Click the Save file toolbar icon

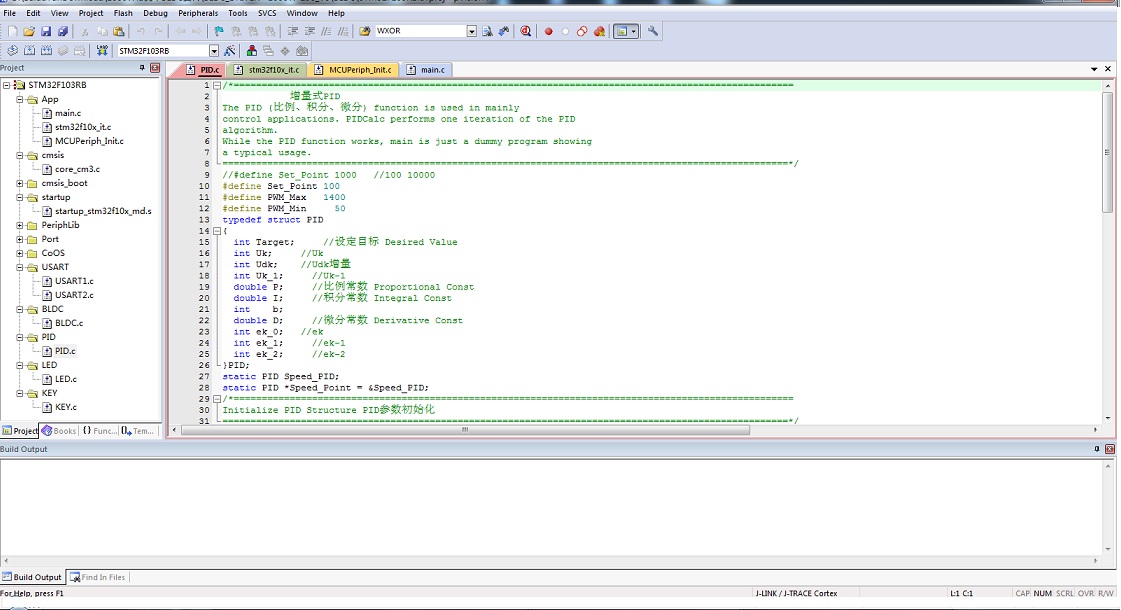click(x=46, y=32)
